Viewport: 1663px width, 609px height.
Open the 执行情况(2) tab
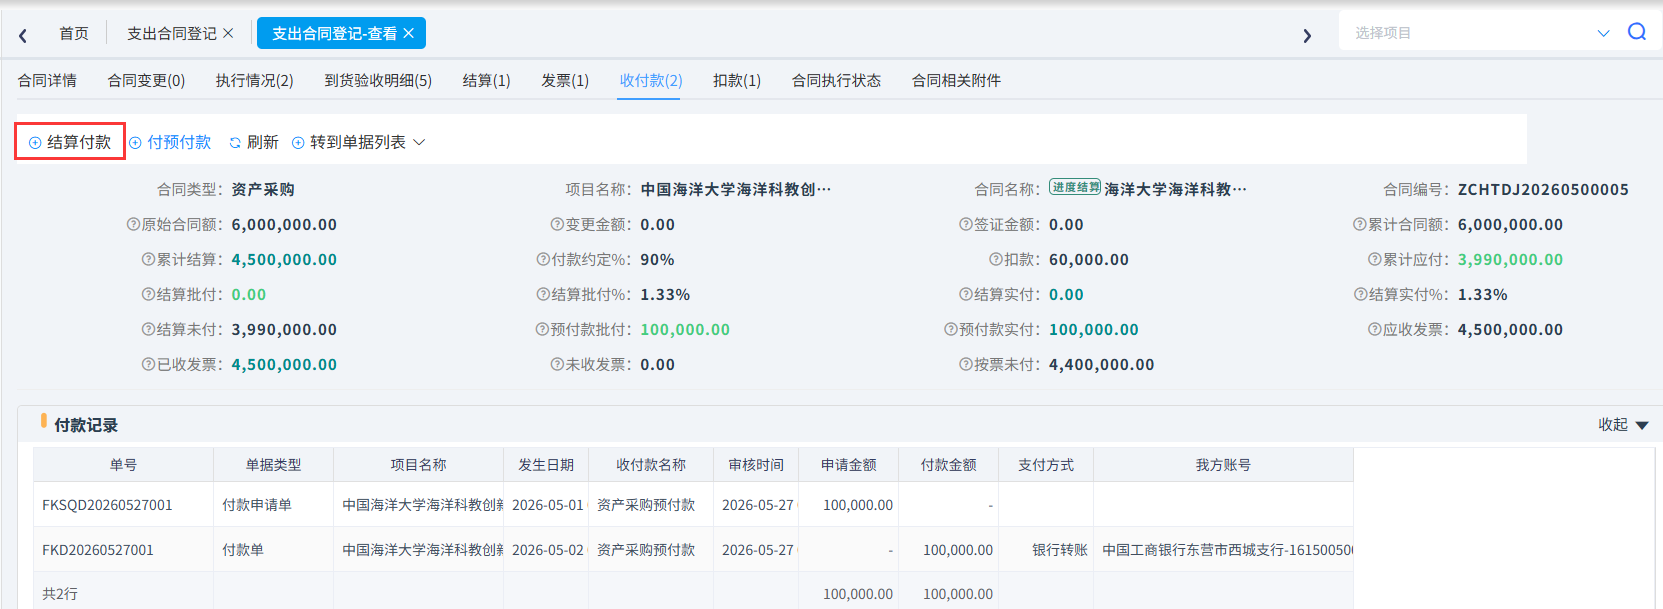tap(255, 81)
